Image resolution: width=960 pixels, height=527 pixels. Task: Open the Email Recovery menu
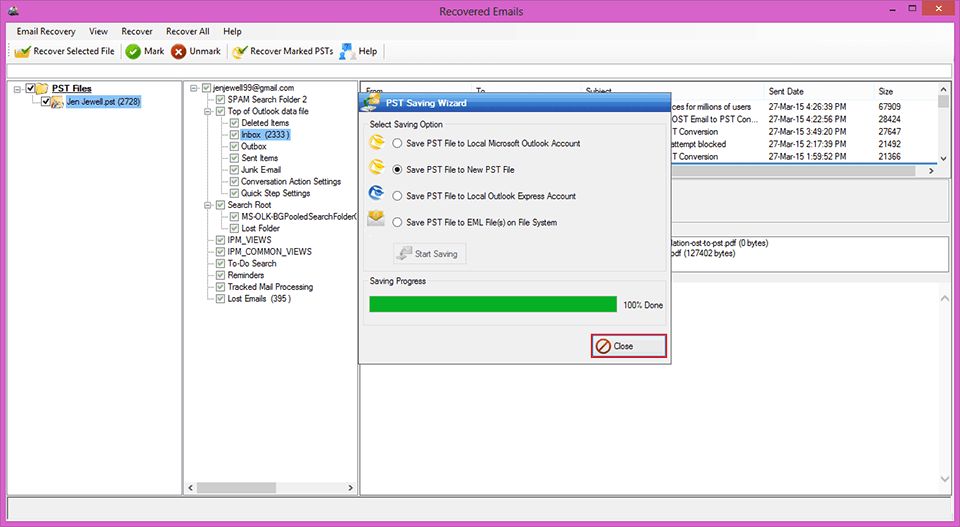(46, 31)
